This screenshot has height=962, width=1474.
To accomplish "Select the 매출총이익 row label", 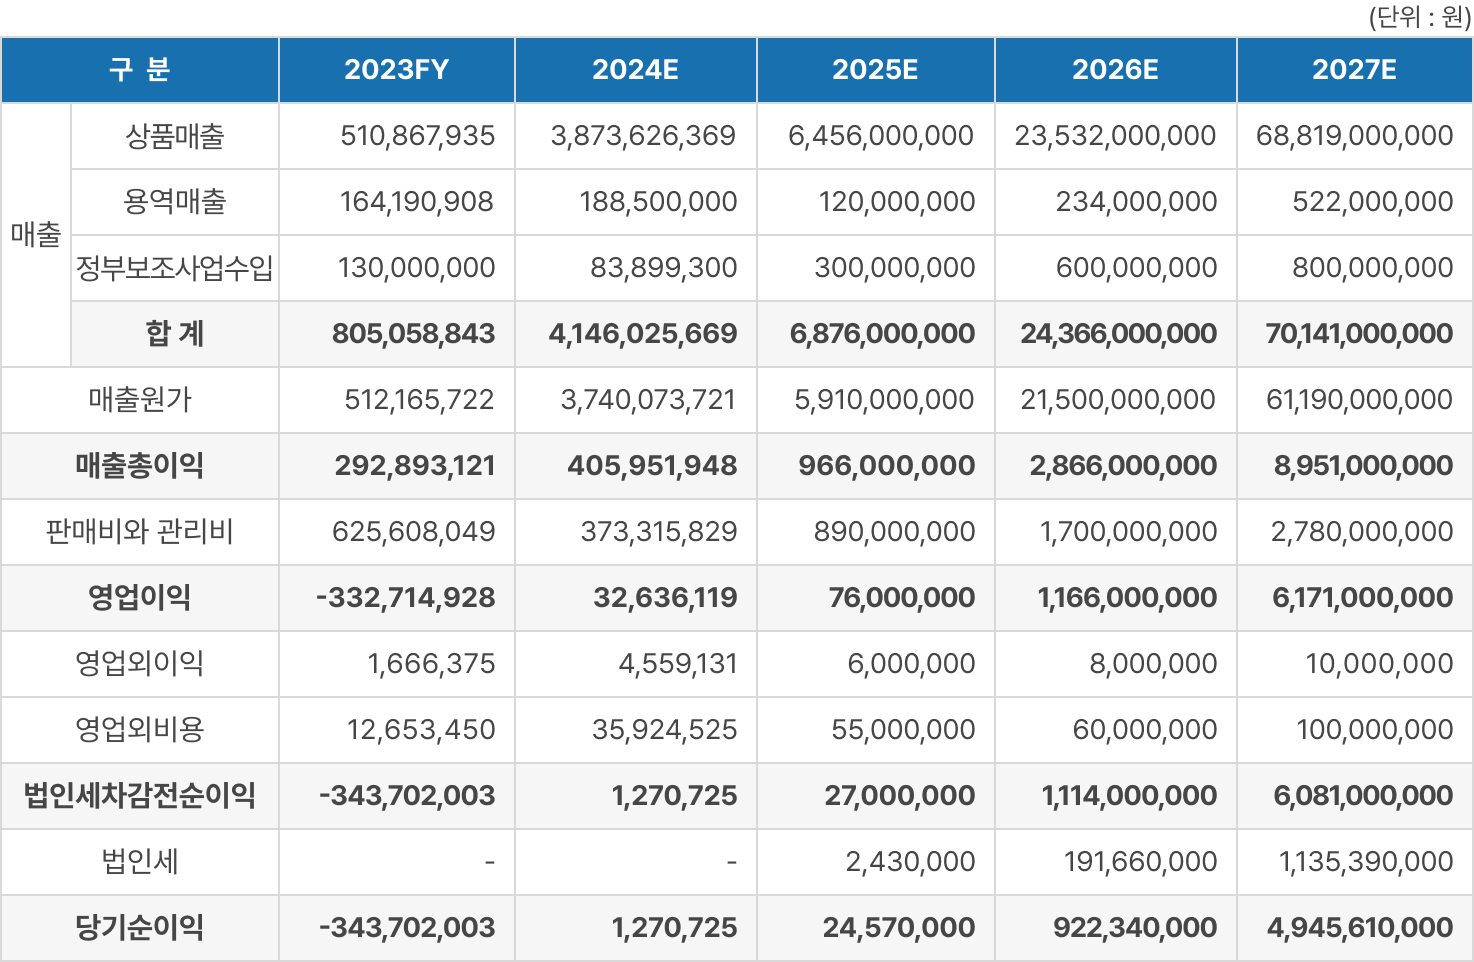I will tap(140, 466).
